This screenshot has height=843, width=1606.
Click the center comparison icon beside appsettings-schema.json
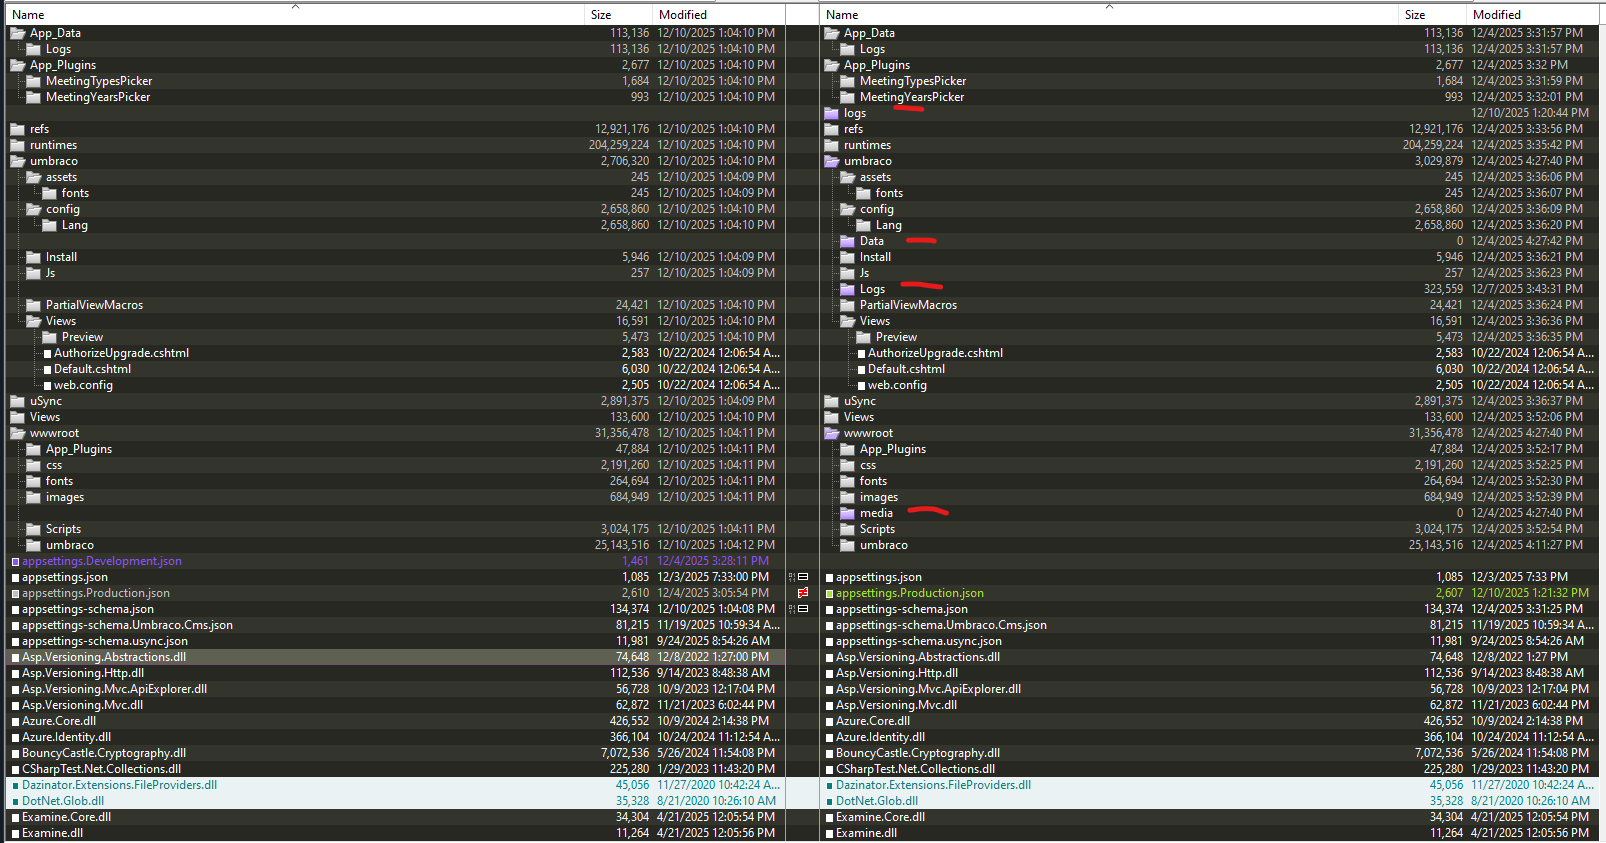802,609
